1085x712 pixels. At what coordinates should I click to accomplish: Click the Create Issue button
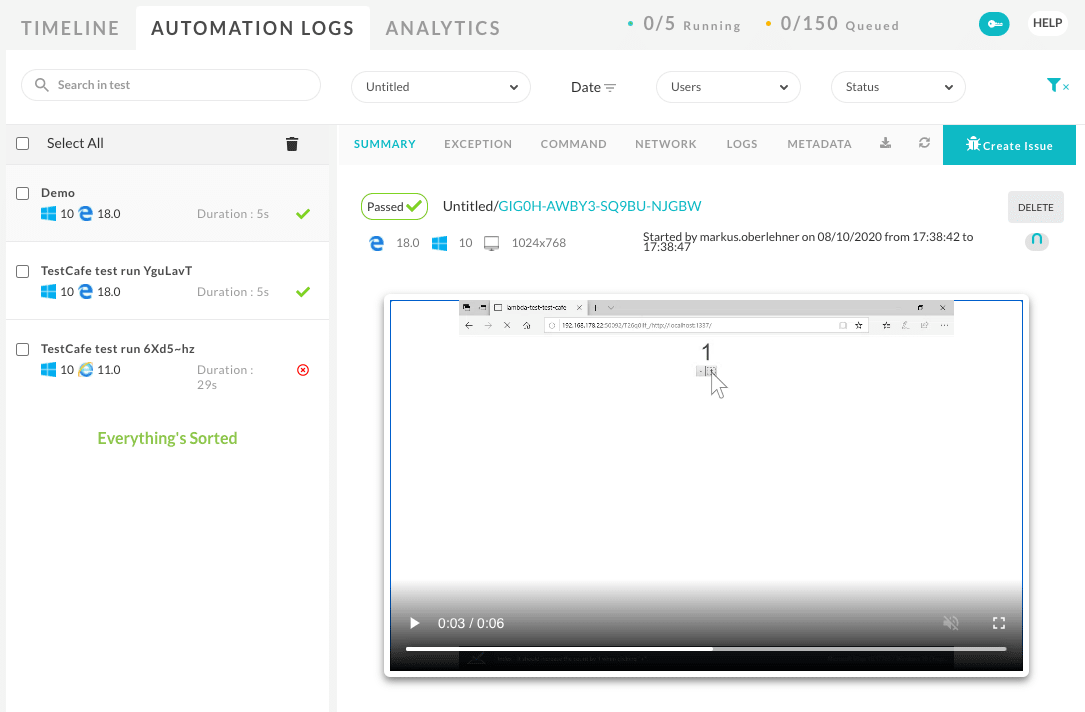tap(1009, 145)
